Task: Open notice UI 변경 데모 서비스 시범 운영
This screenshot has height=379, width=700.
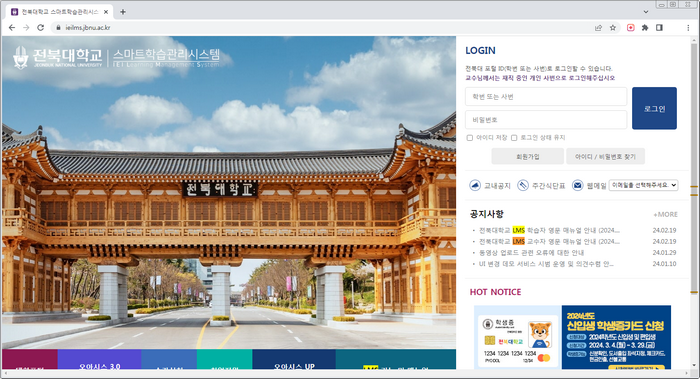Action: 546,264
